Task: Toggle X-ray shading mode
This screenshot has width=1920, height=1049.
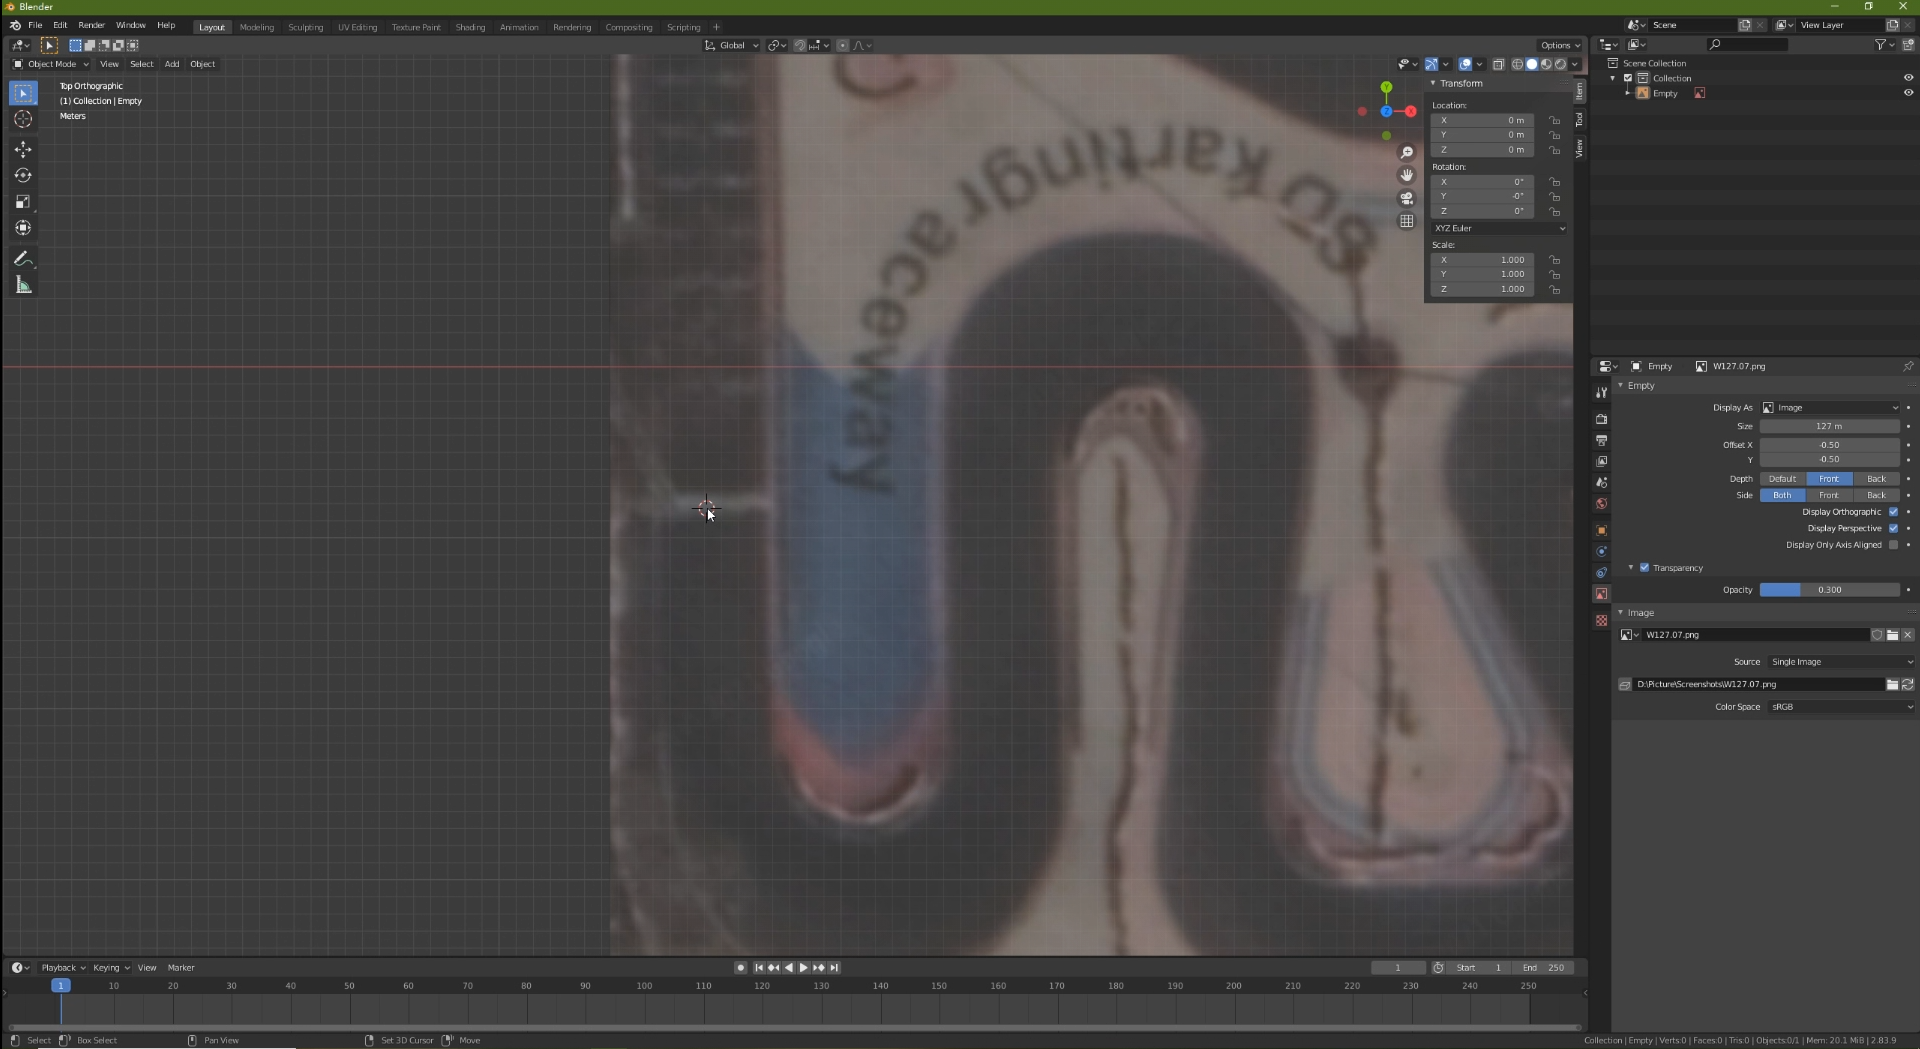Action: [x=1498, y=64]
